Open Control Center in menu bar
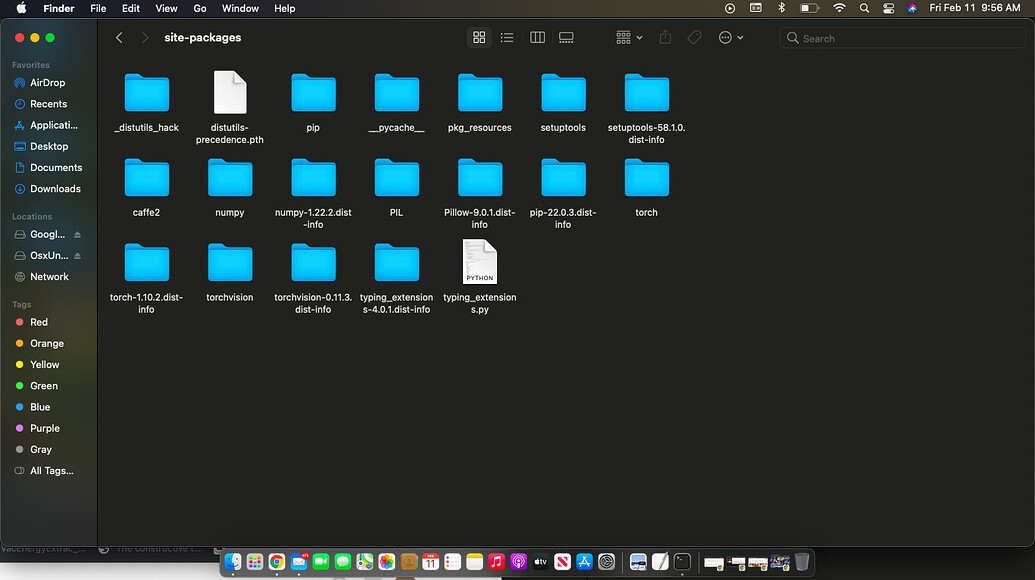This screenshot has height=580, width=1035. (888, 8)
